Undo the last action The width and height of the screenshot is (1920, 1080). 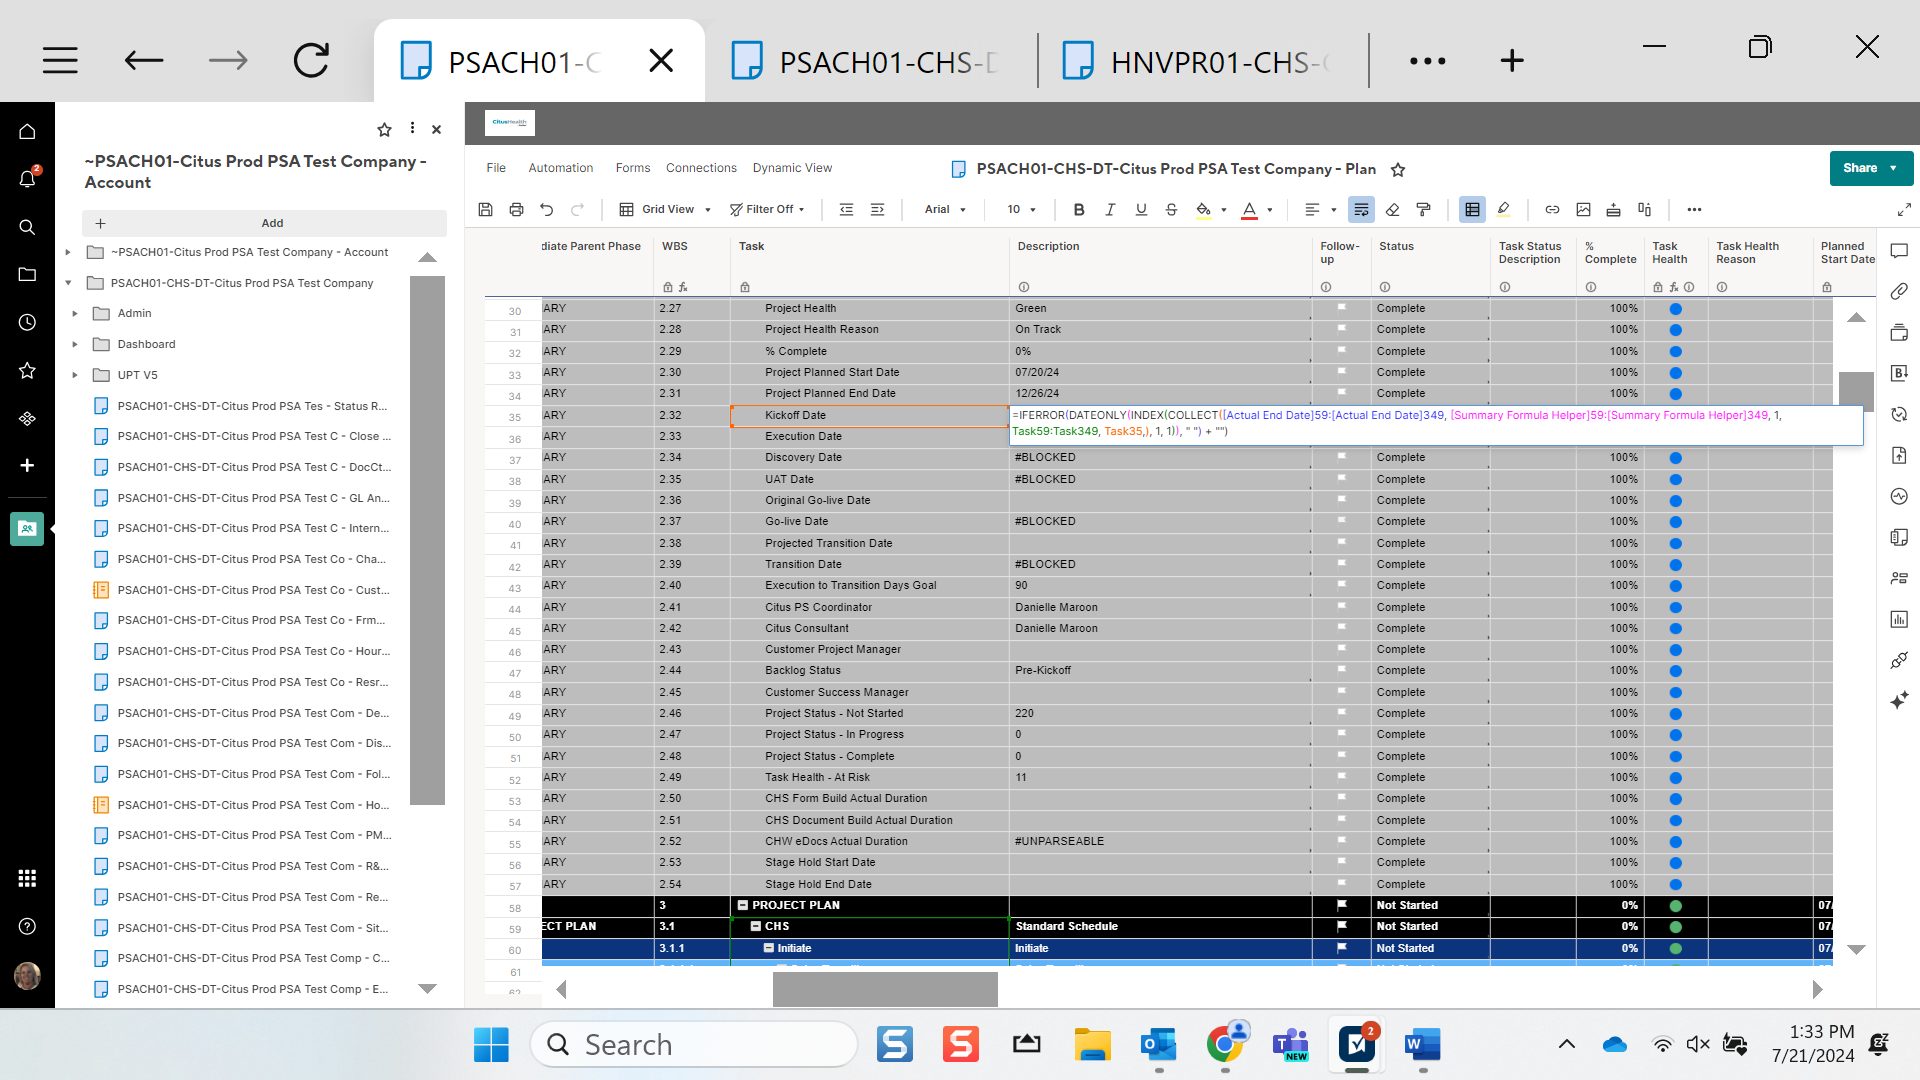[x=546, y=210]
